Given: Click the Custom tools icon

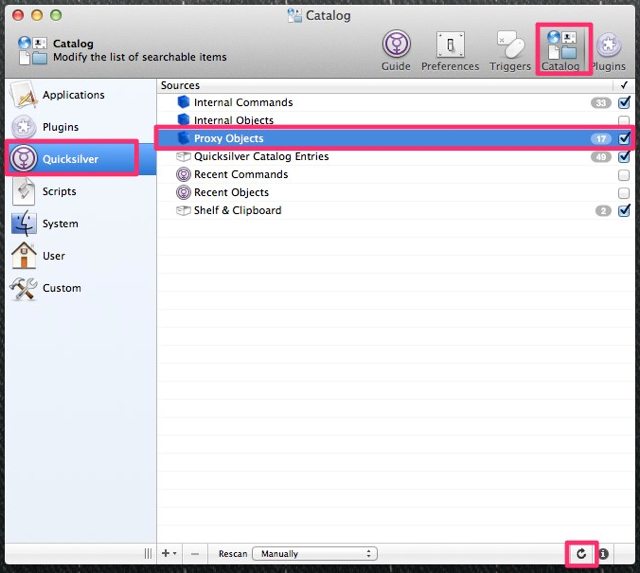Looking at the screenshot, I should (x=24, y=288).
